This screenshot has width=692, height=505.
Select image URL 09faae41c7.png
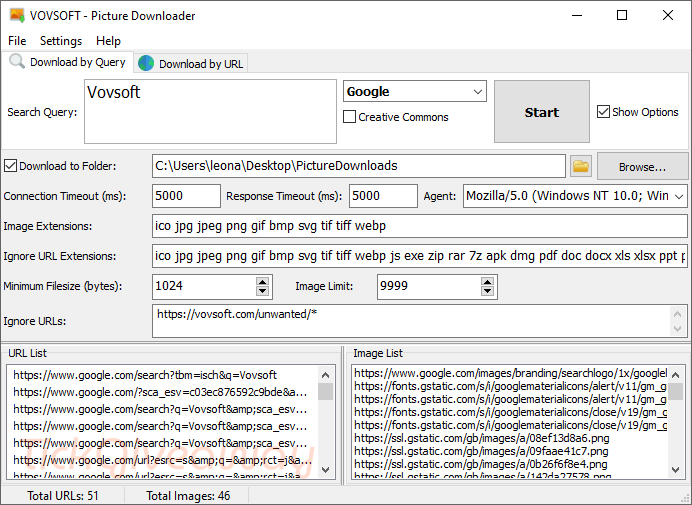point(481,451)
